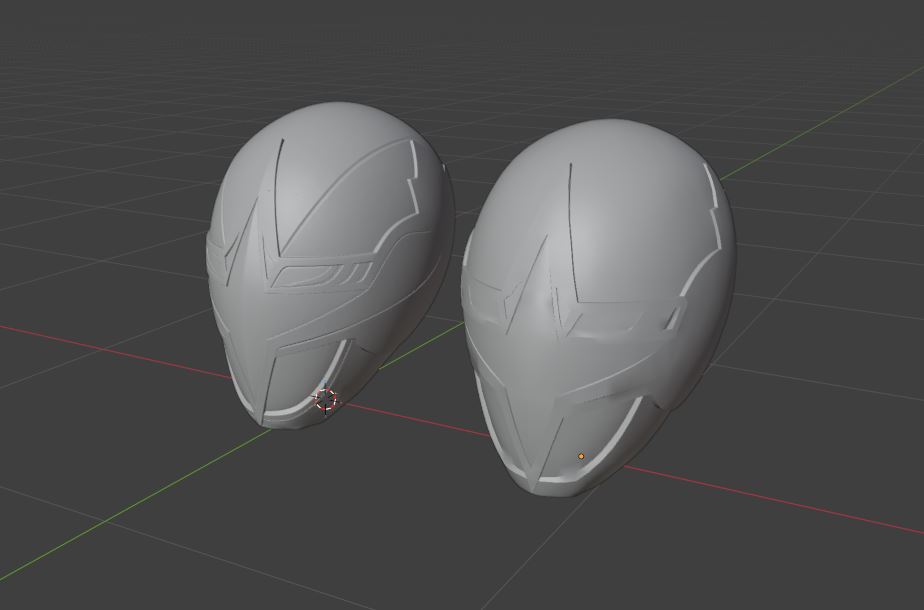Select the left helmet model with visor details
This screenshot has width=924, height=610.
tap(331, 265)
